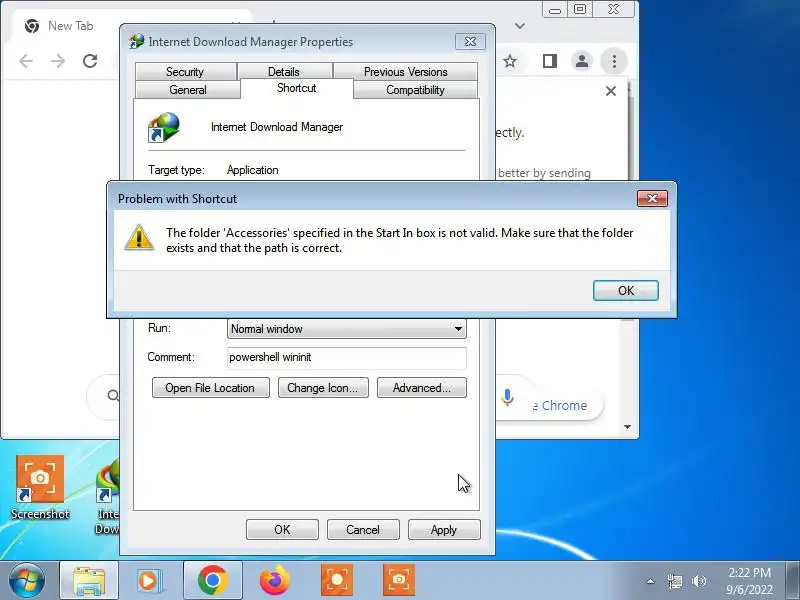Reload the Chrome page

tap(90, 61)
